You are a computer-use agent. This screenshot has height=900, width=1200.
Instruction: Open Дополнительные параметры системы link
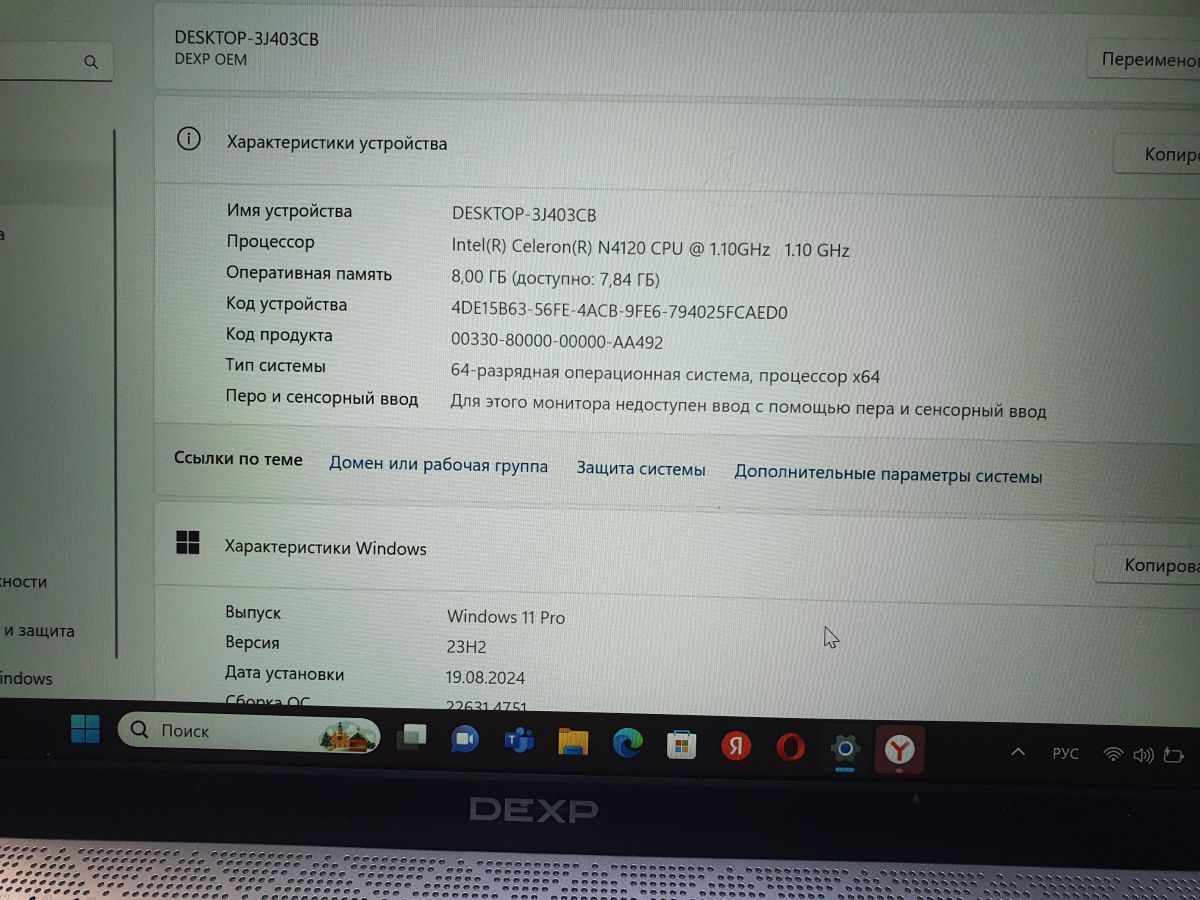click(x=887, y=475)
